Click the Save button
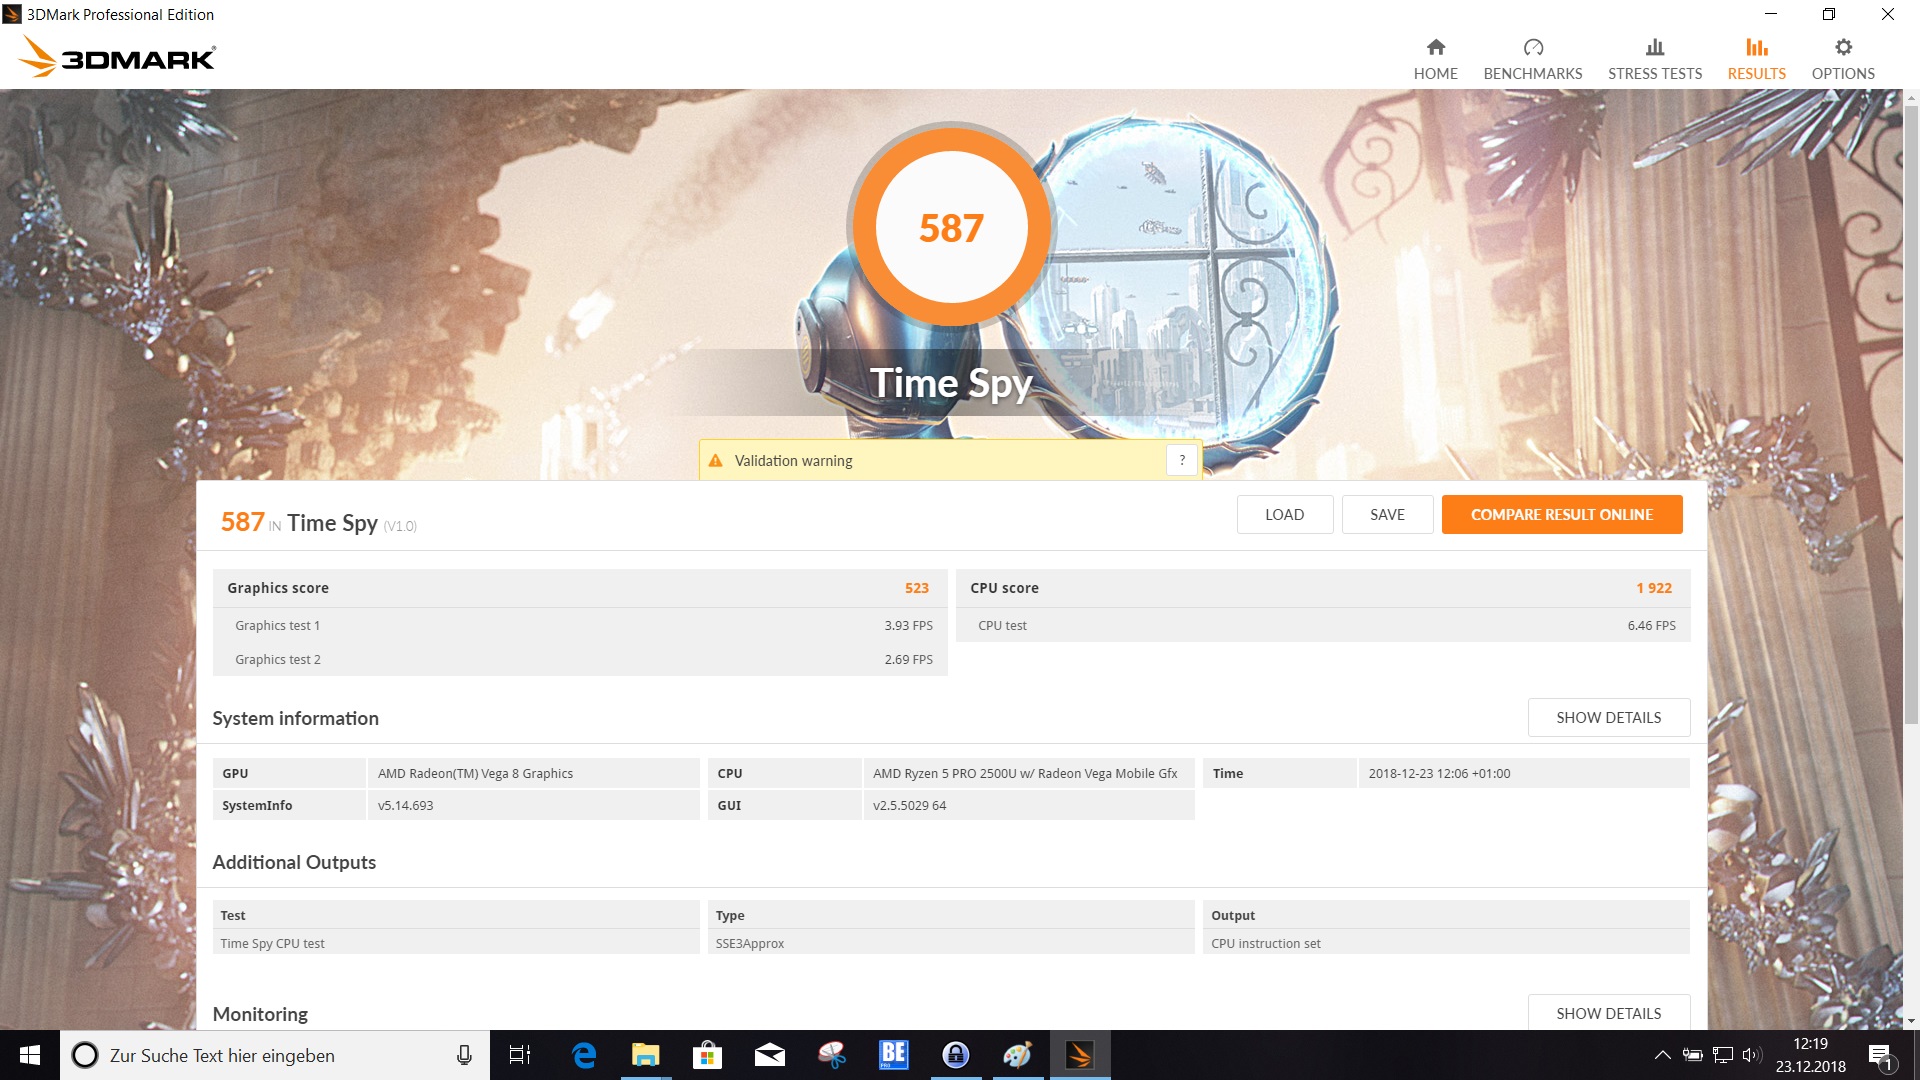 (x=1387, y=514)
